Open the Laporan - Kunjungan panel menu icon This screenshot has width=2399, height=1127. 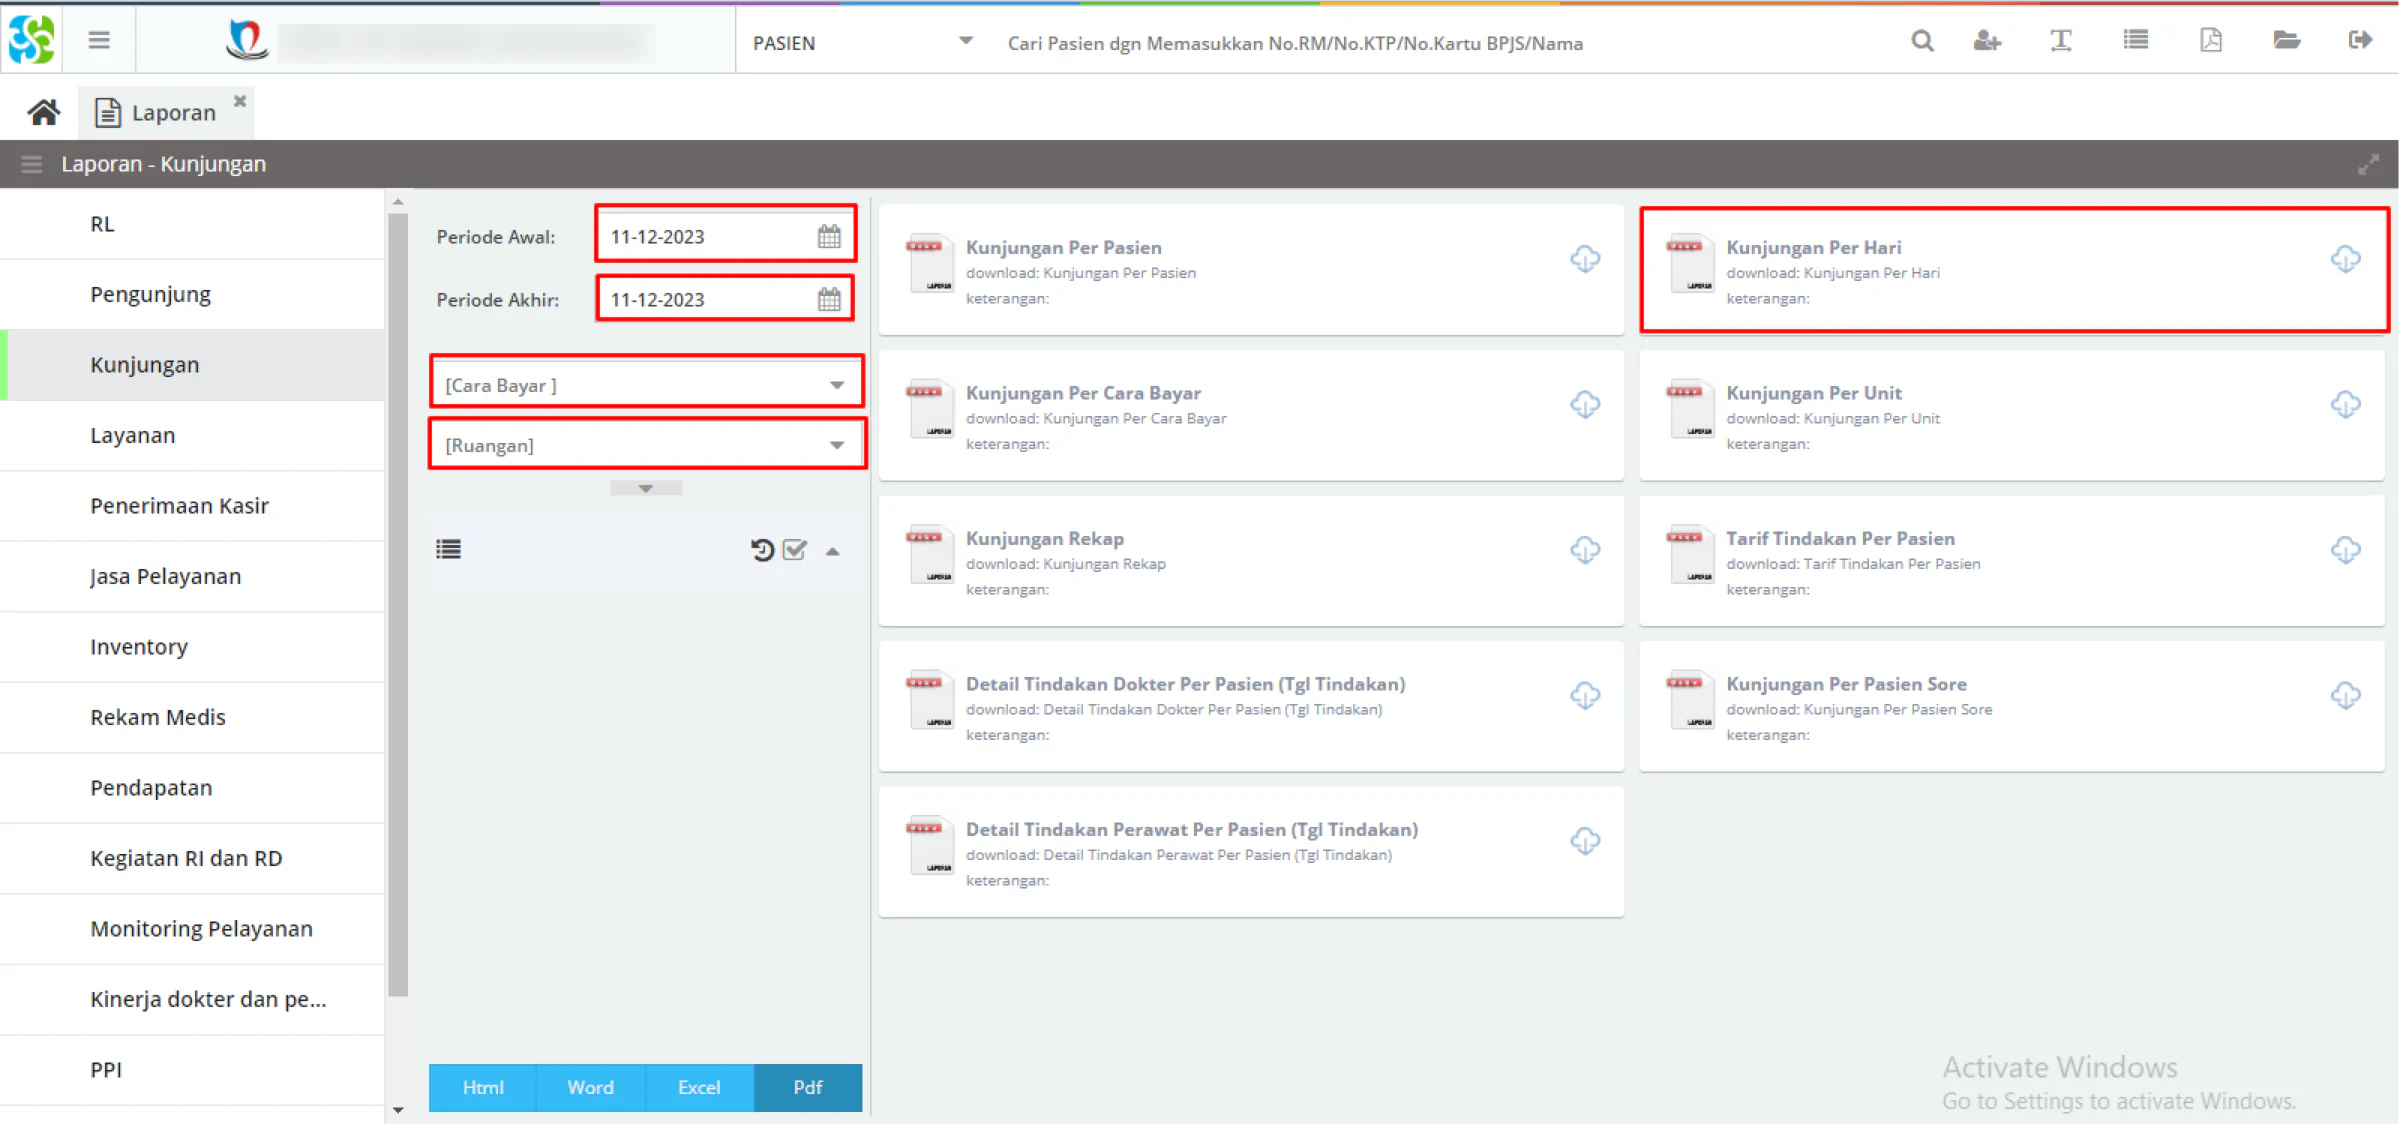click(31, 164)
